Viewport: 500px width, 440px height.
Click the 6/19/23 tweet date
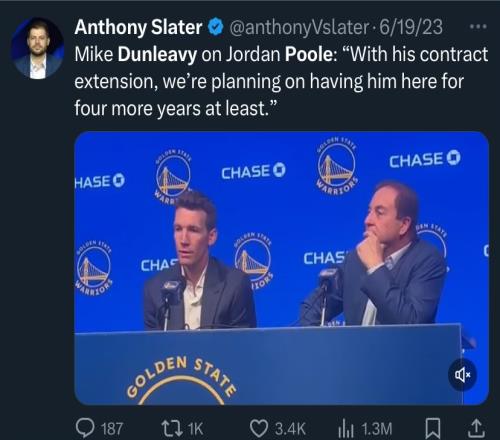point(411,27)
